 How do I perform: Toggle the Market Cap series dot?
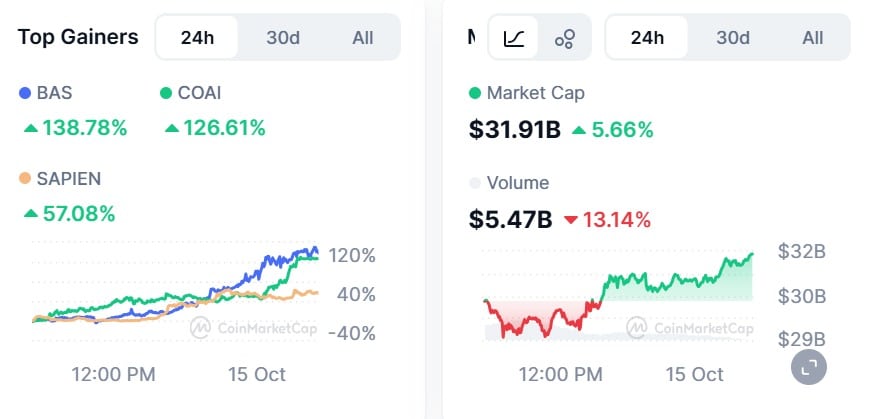(x=475, y=93)
